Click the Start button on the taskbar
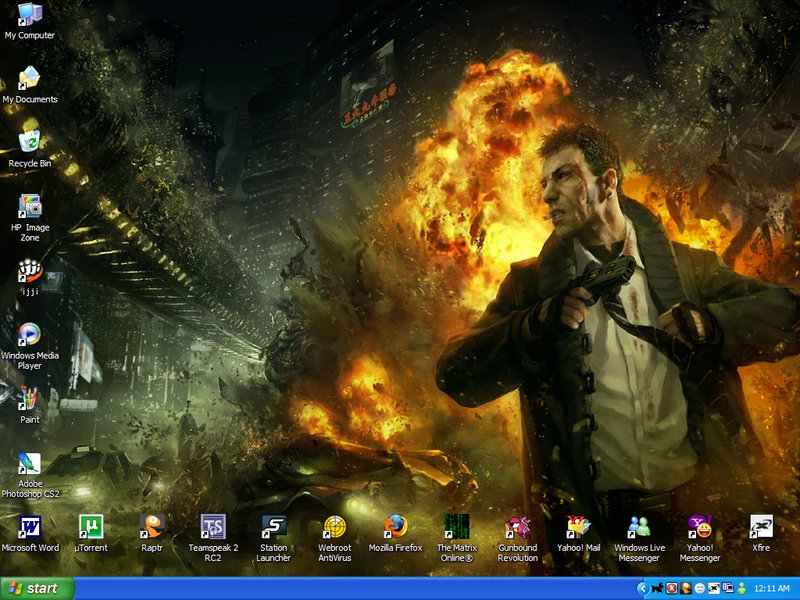 coord(37,588)
